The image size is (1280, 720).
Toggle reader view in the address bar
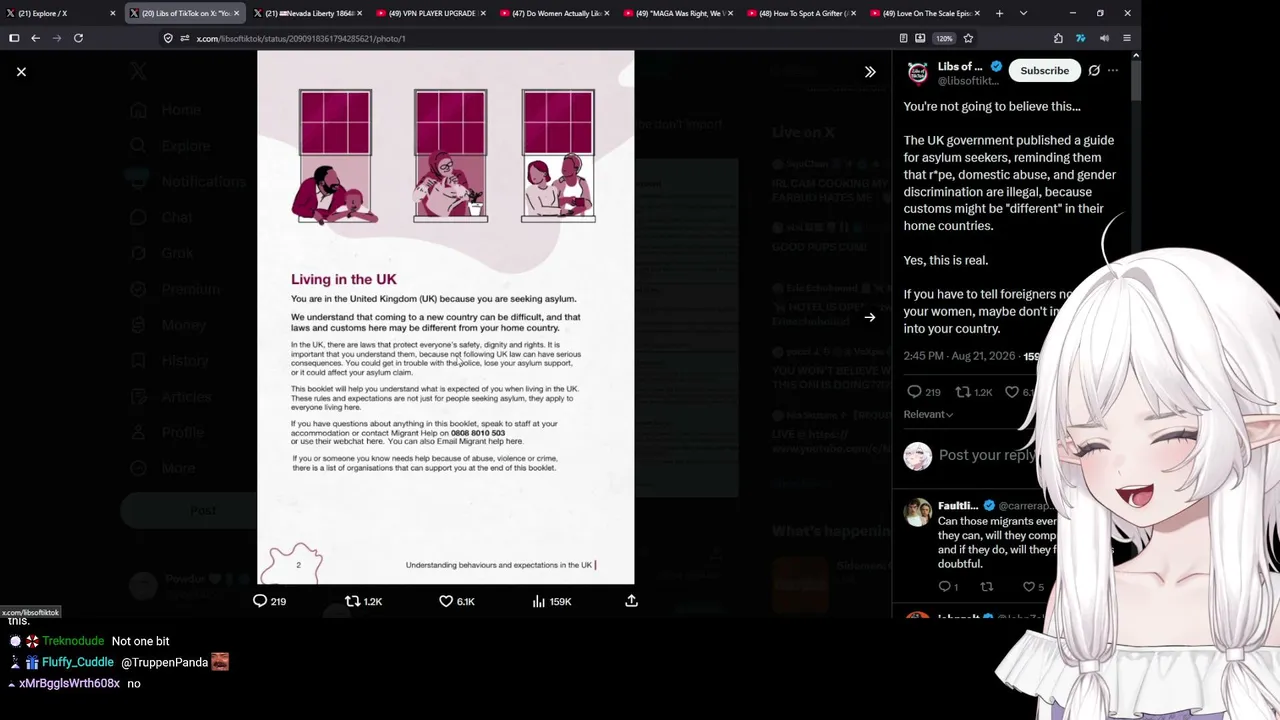click(x=903, y=38)
